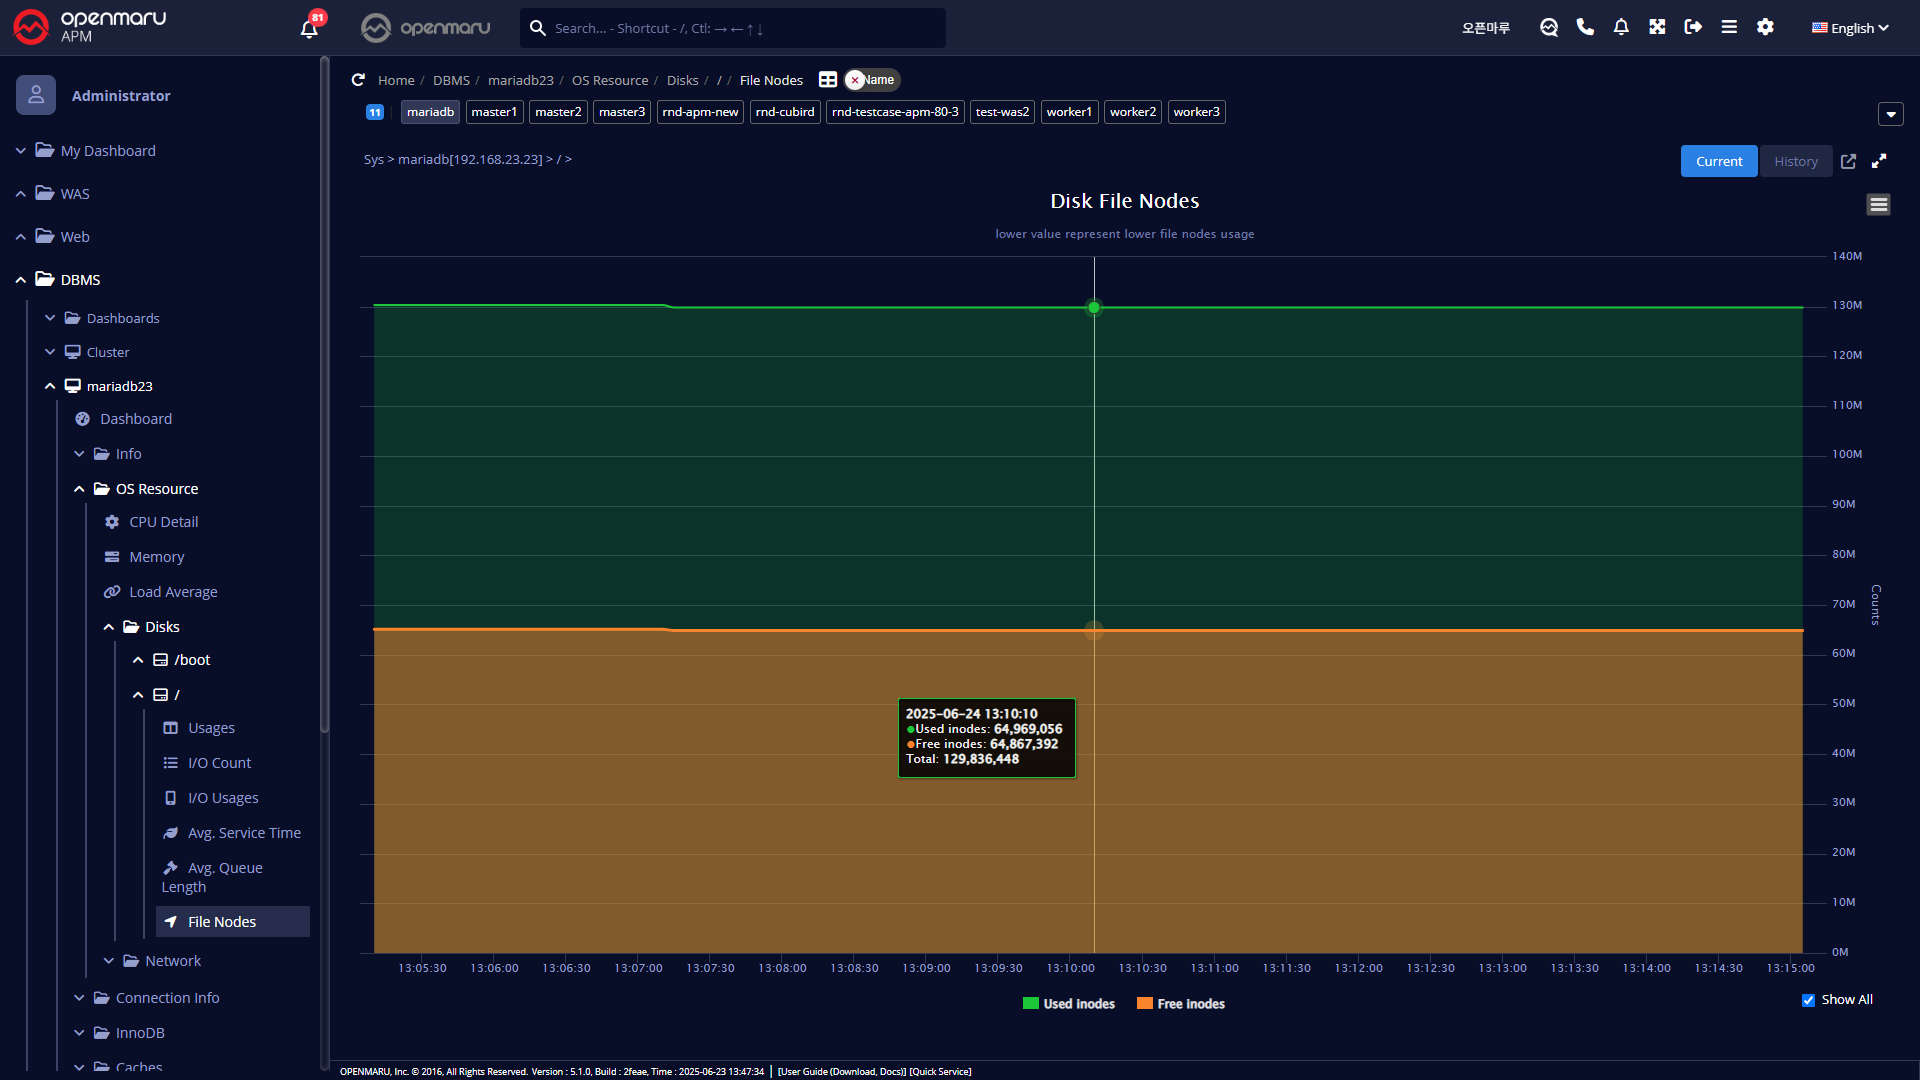This screenshot has width=1920, height=1080.
Task: Click the grid layout icon after File Nodes
Action: click(828, 80)
